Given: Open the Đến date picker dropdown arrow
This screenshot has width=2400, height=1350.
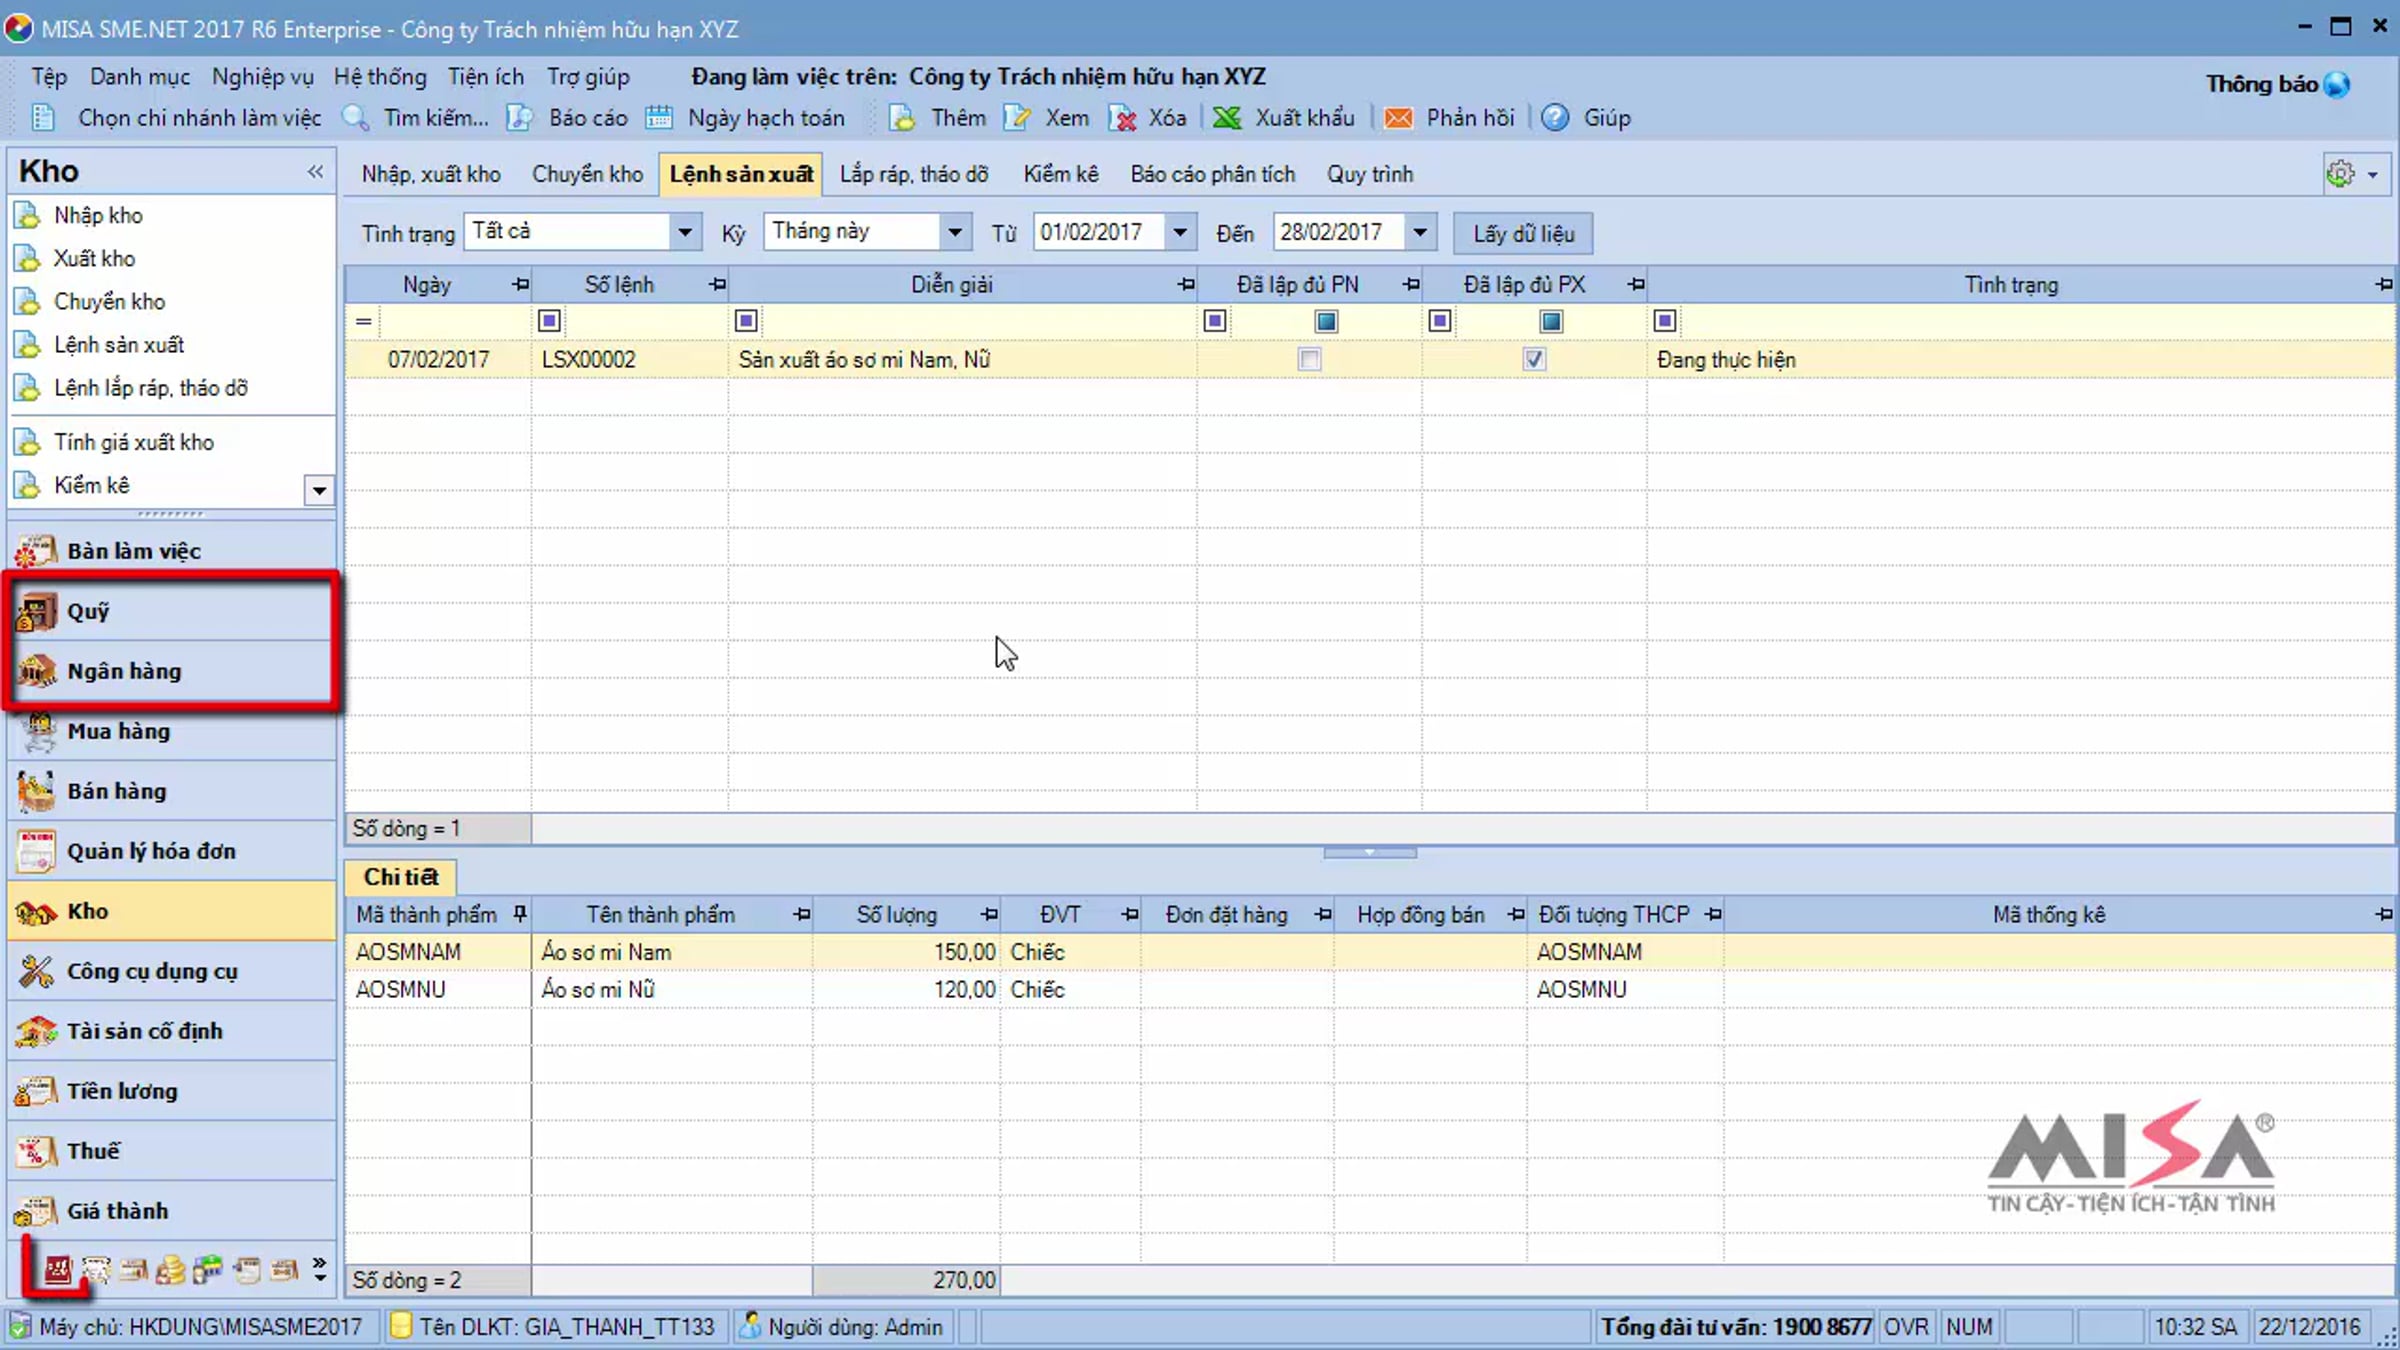Looking at the screenshot, I should tap(1420, 232).
